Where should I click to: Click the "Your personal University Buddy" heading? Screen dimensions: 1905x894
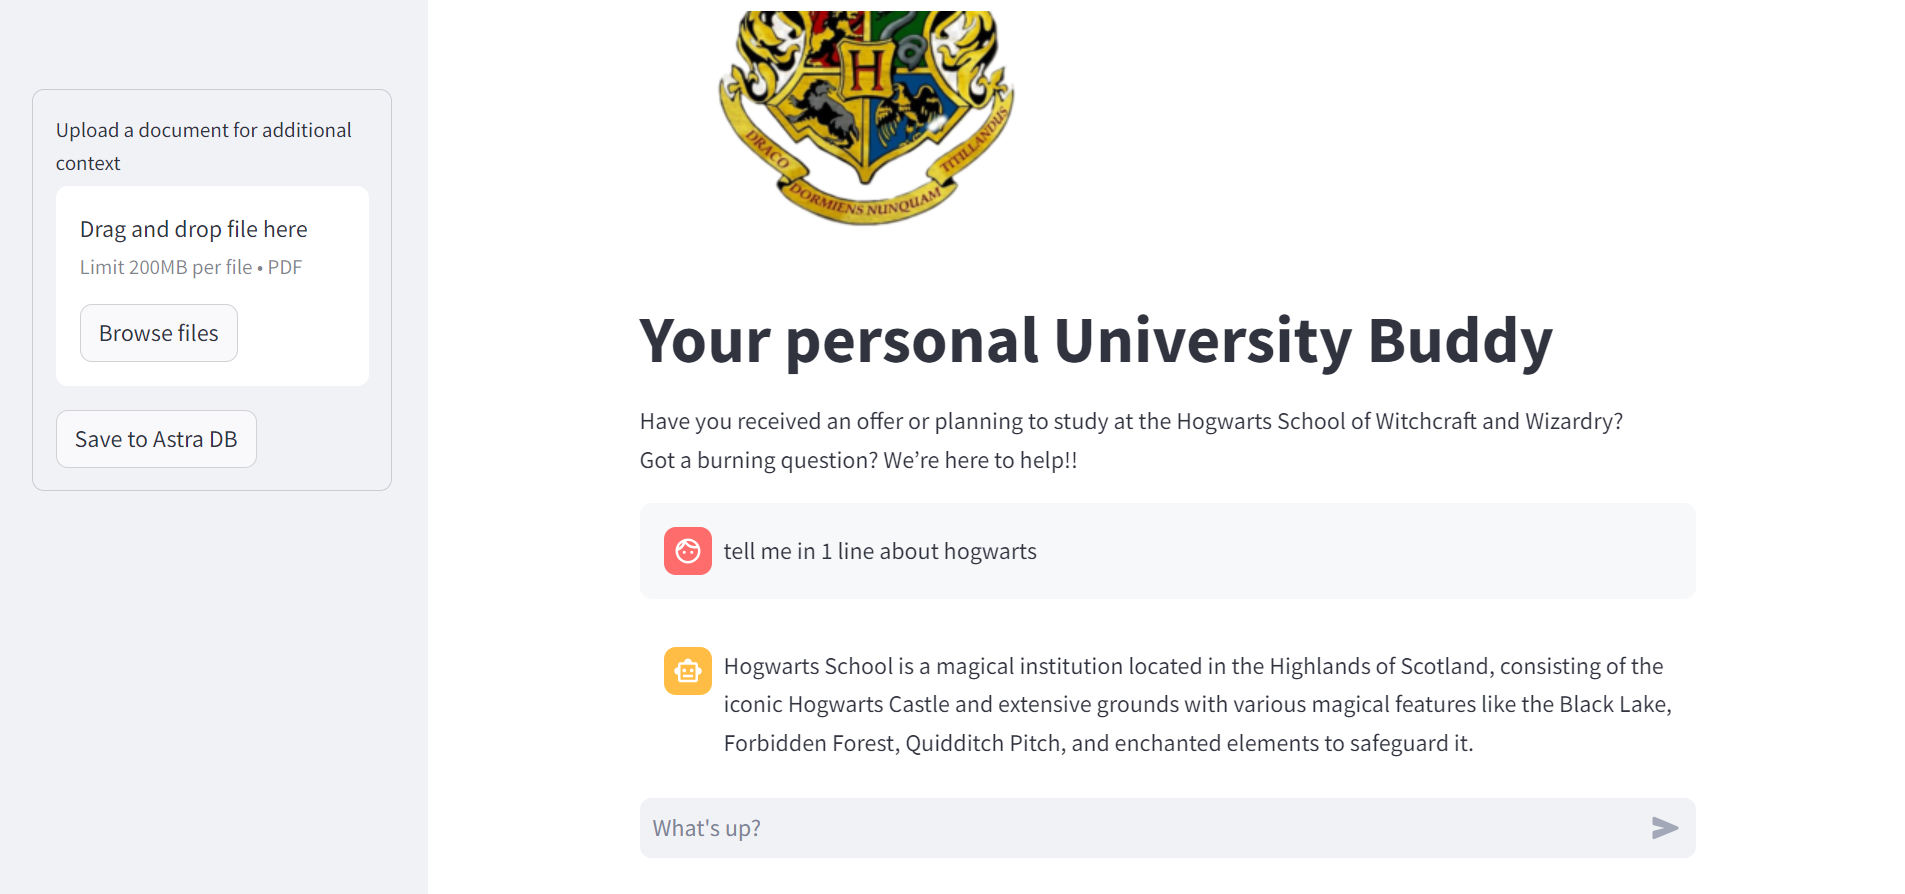coord(1095,341)
